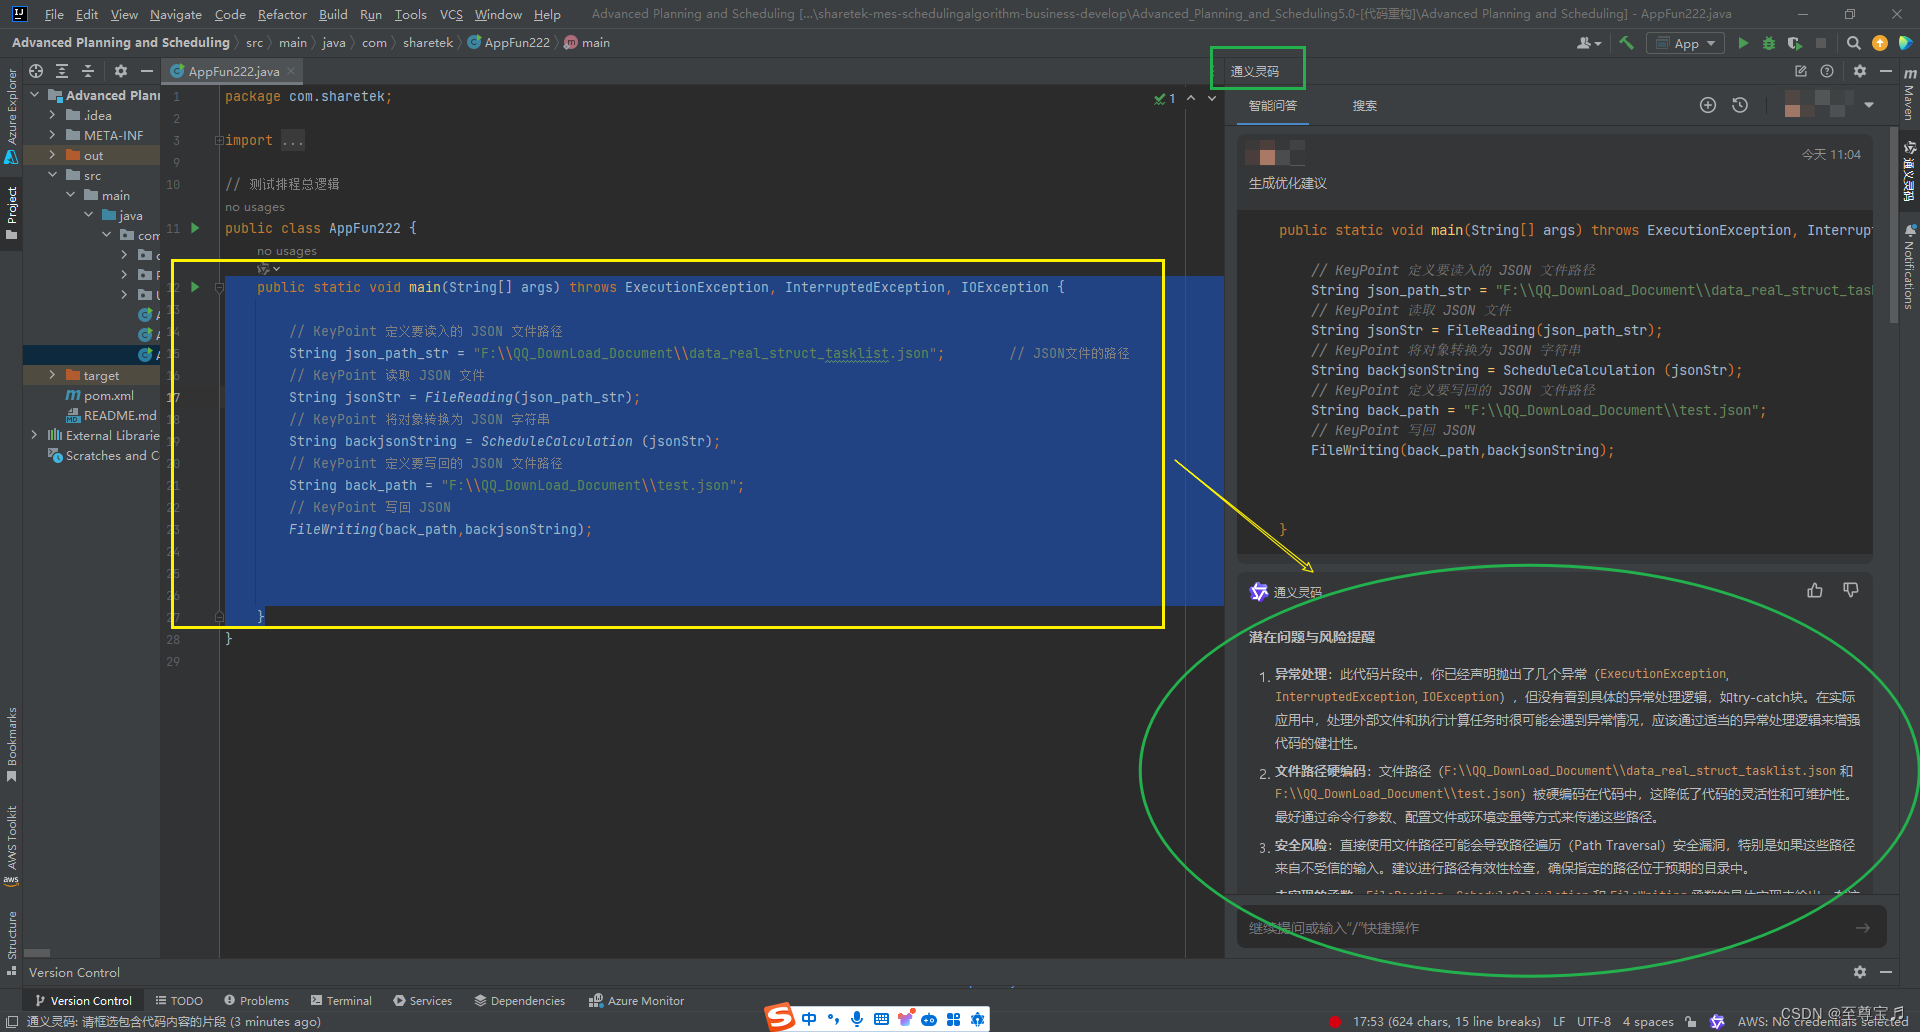Collapse the src folder
The width and height of the screenshot is (1920, 1032).
click(52, 175)
